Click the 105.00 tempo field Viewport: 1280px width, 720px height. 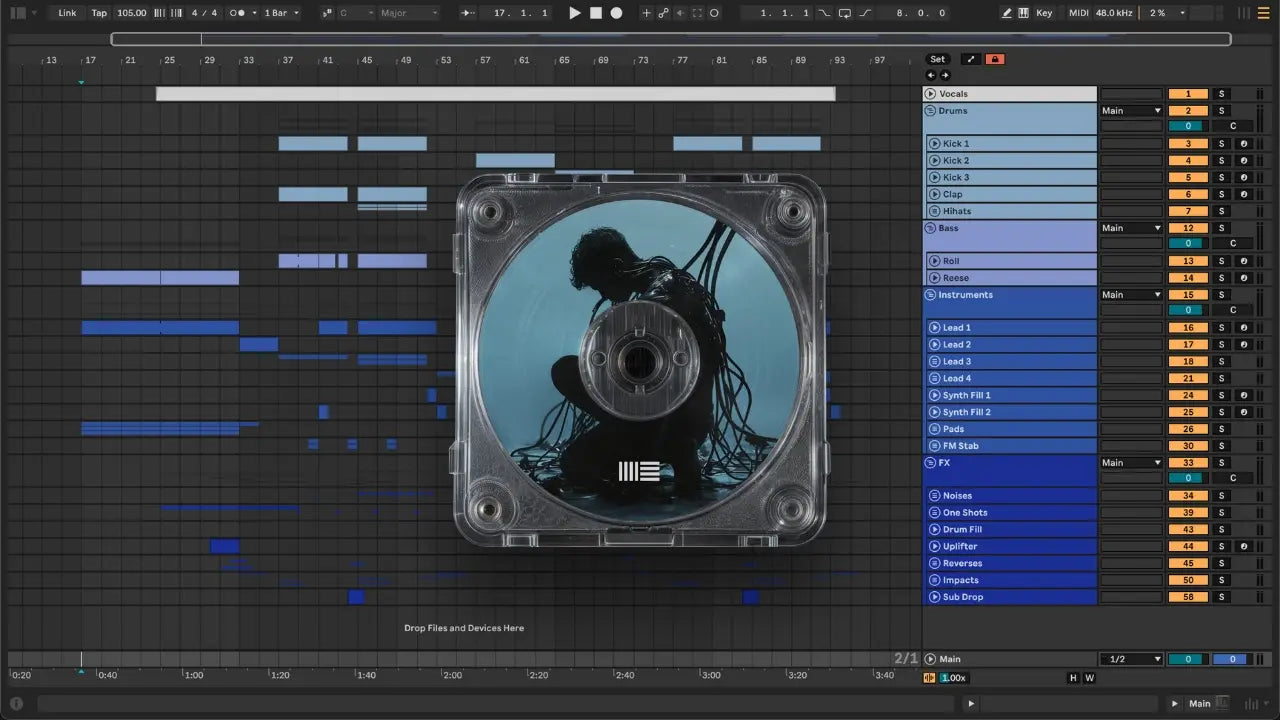tap(131, 13)
